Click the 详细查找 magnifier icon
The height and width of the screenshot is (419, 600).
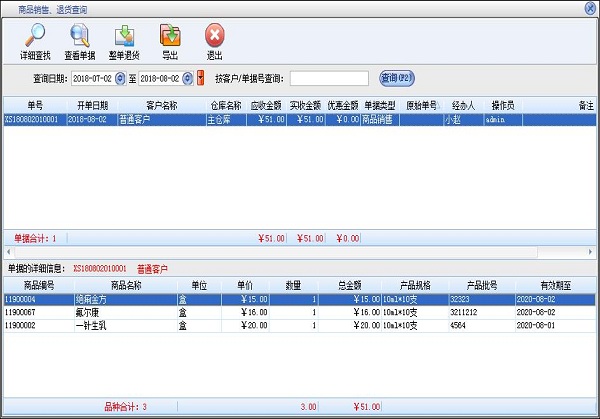pos(35,37)
